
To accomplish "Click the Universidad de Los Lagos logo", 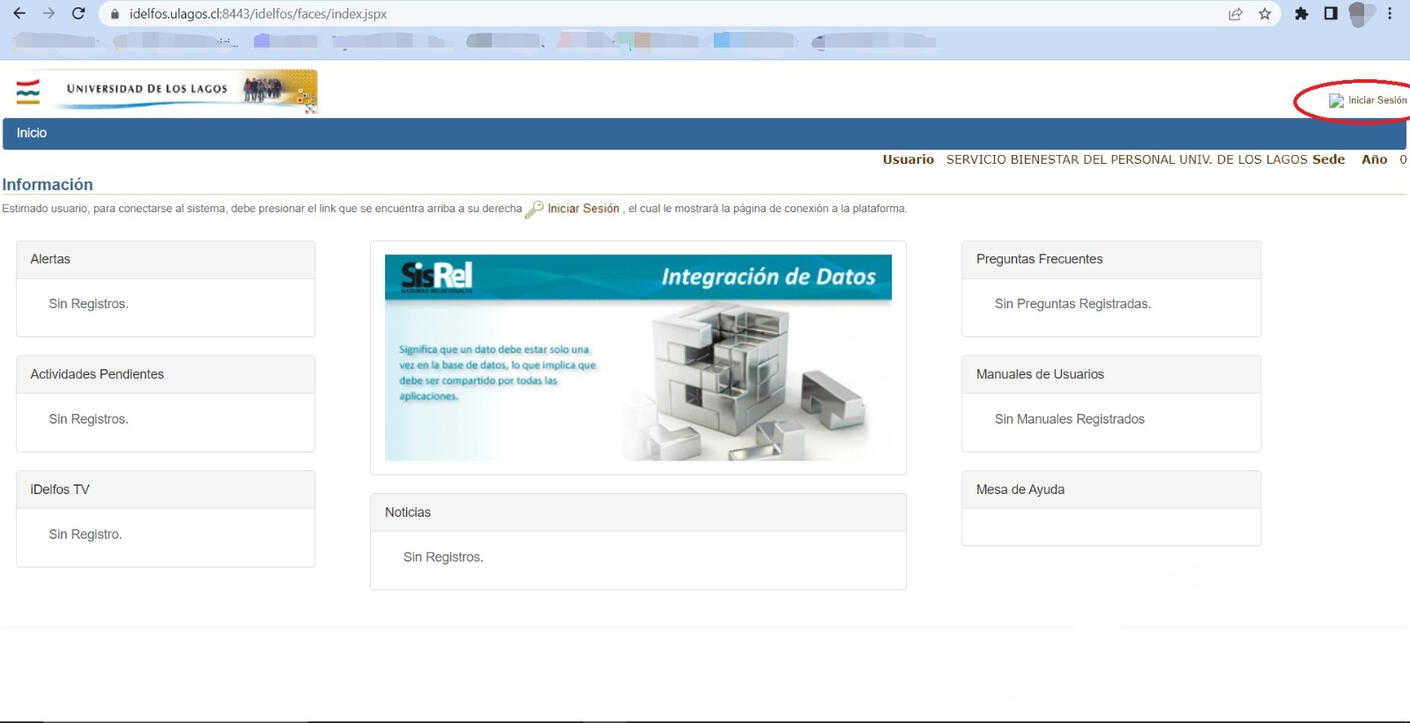I will (x=167, y=90).
